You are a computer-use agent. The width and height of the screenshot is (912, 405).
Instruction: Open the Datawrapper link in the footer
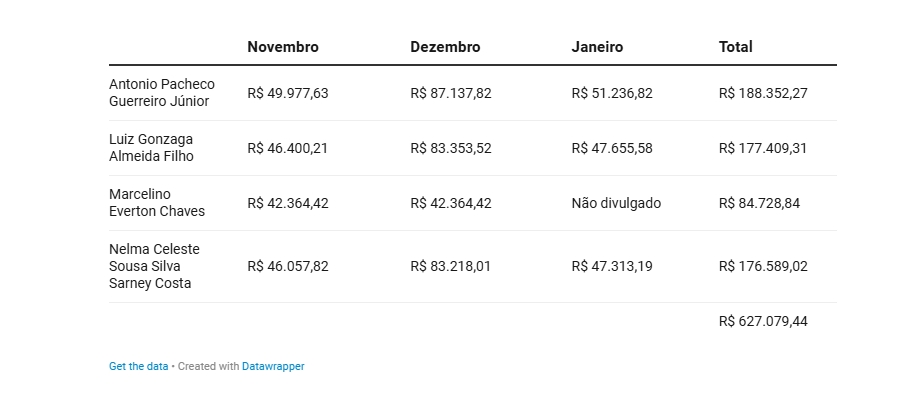coord(273,367)
